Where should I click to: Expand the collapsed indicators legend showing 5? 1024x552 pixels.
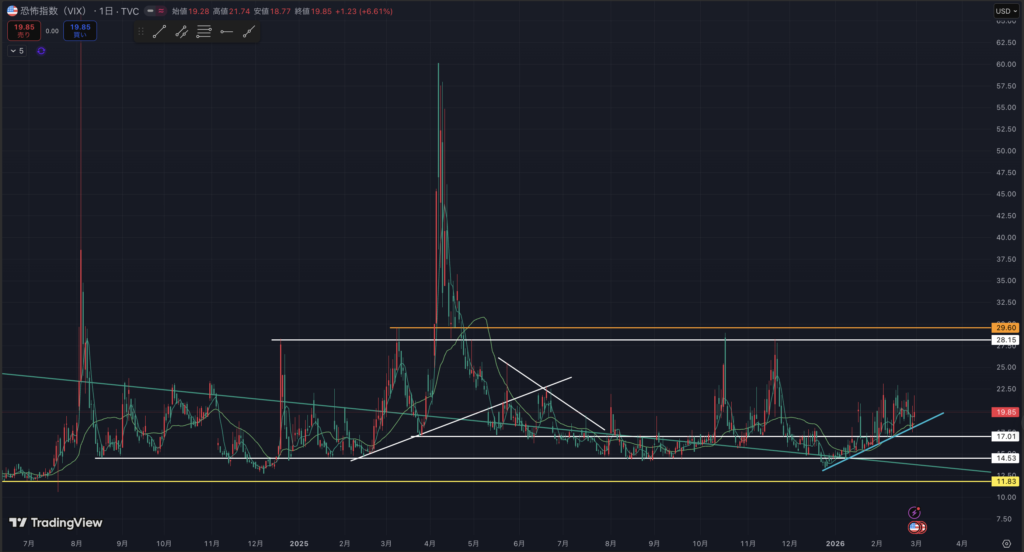17,50
